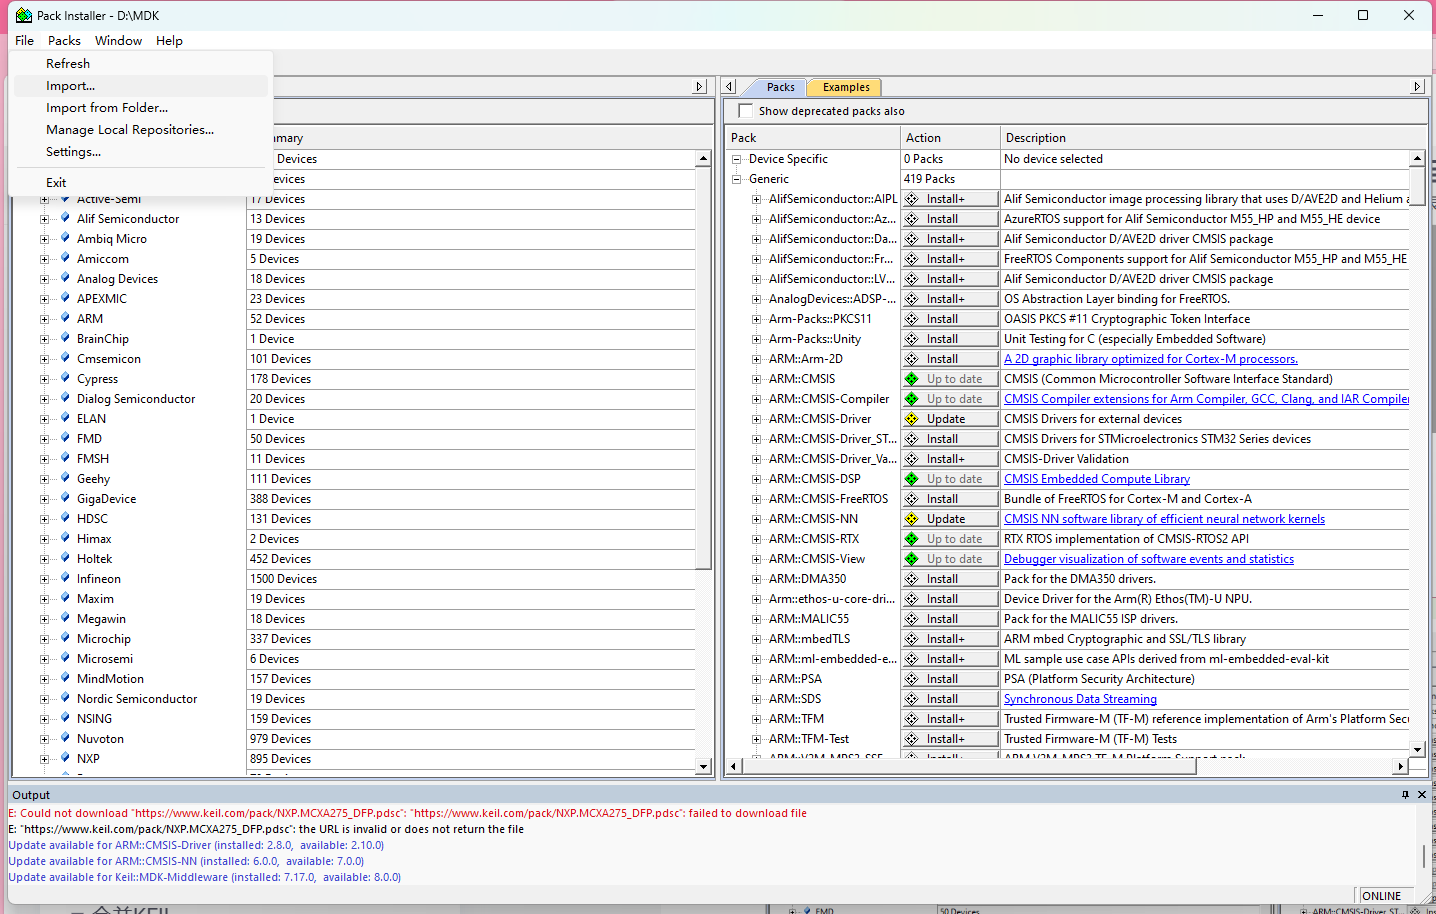Click the Pack column header

(813, 138)
